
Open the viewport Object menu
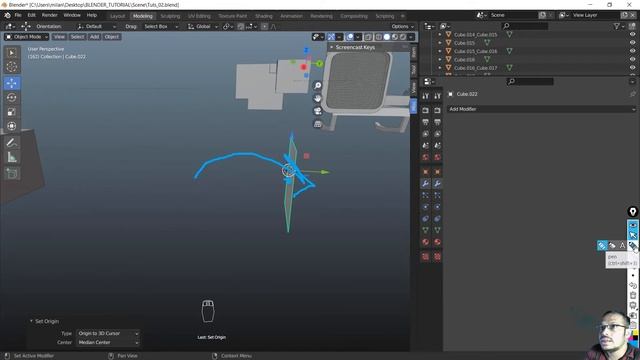[111, 37]
